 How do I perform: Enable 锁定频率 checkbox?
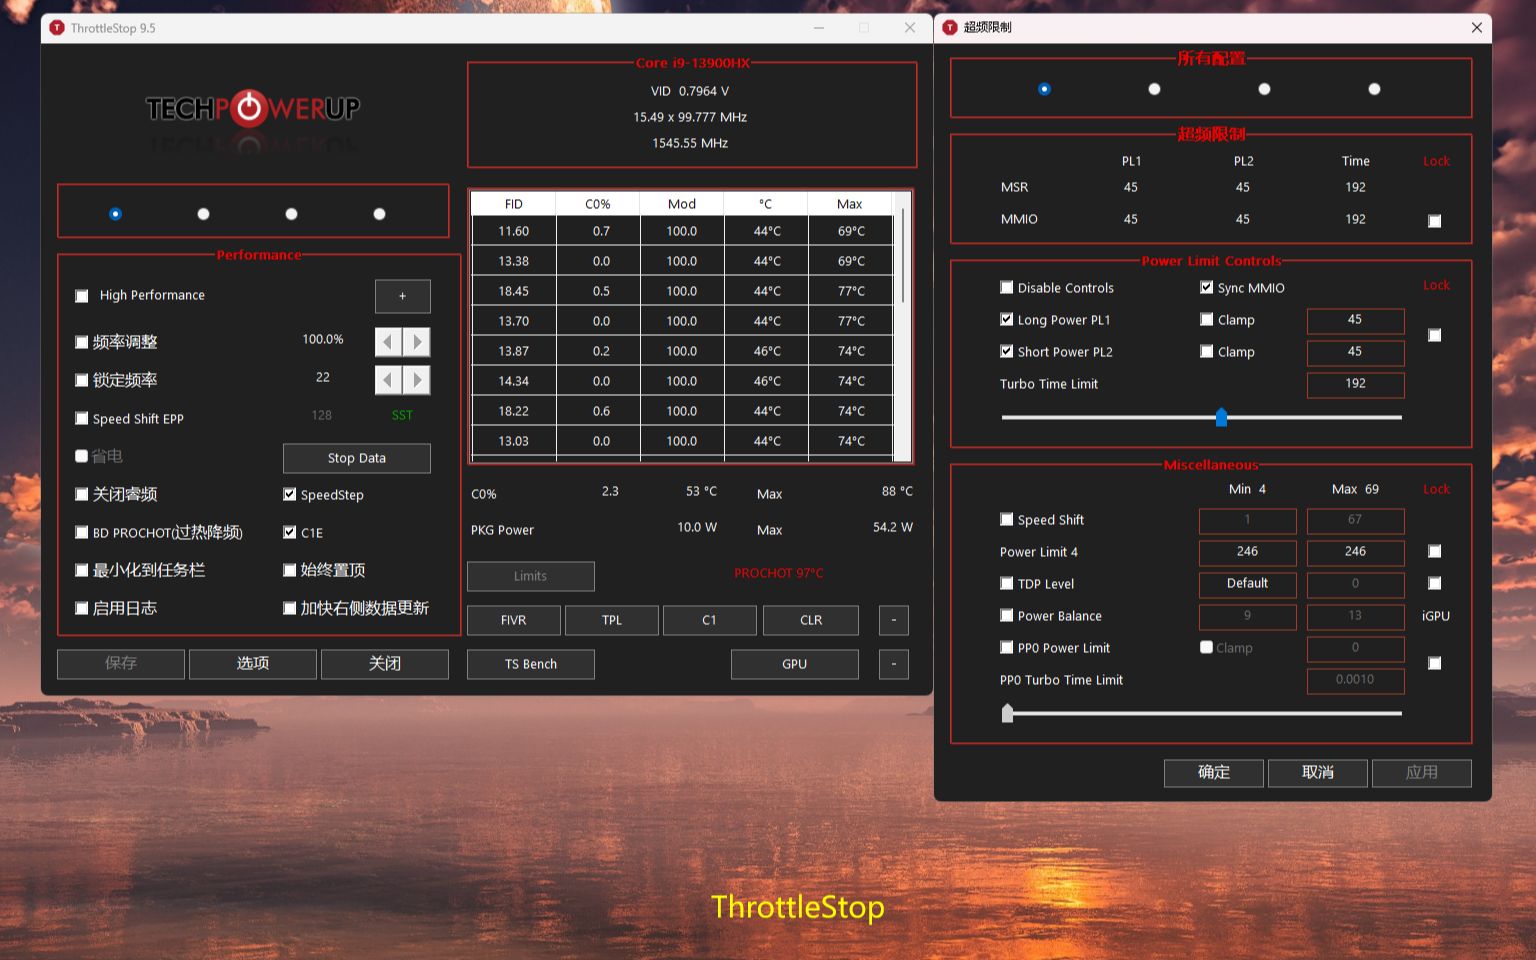(x=82, y=380)
